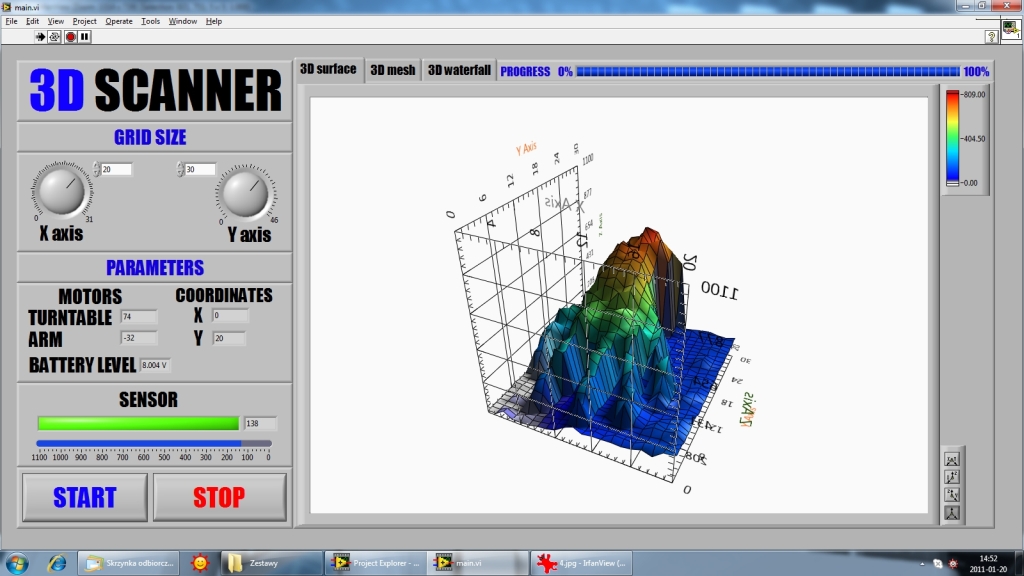Click the TURNTABLE motor value field
The width and height of the screenshot is (1024, 576).
(x=138, y=317)
